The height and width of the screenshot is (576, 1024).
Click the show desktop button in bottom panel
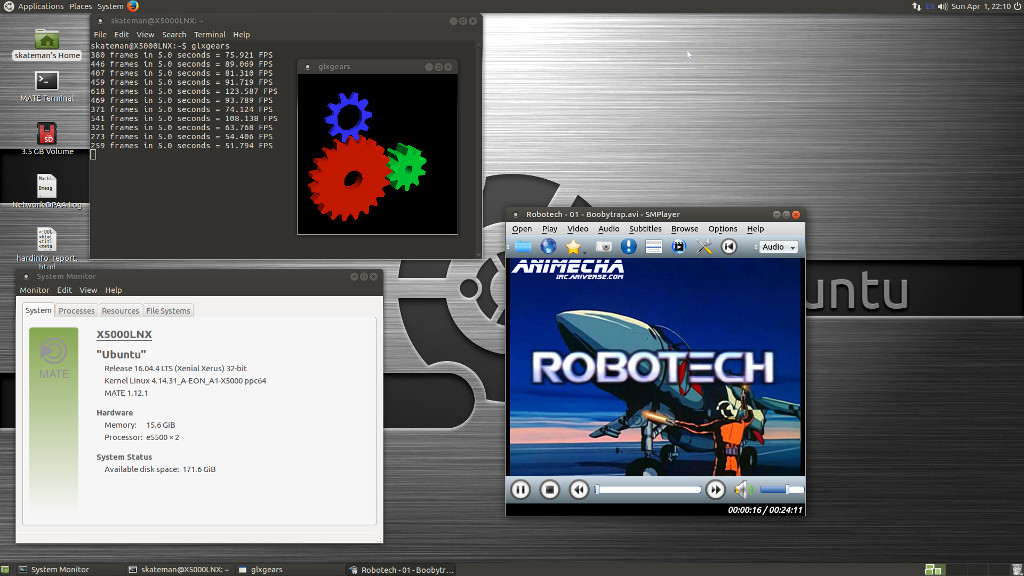click(x=5, y=569)
